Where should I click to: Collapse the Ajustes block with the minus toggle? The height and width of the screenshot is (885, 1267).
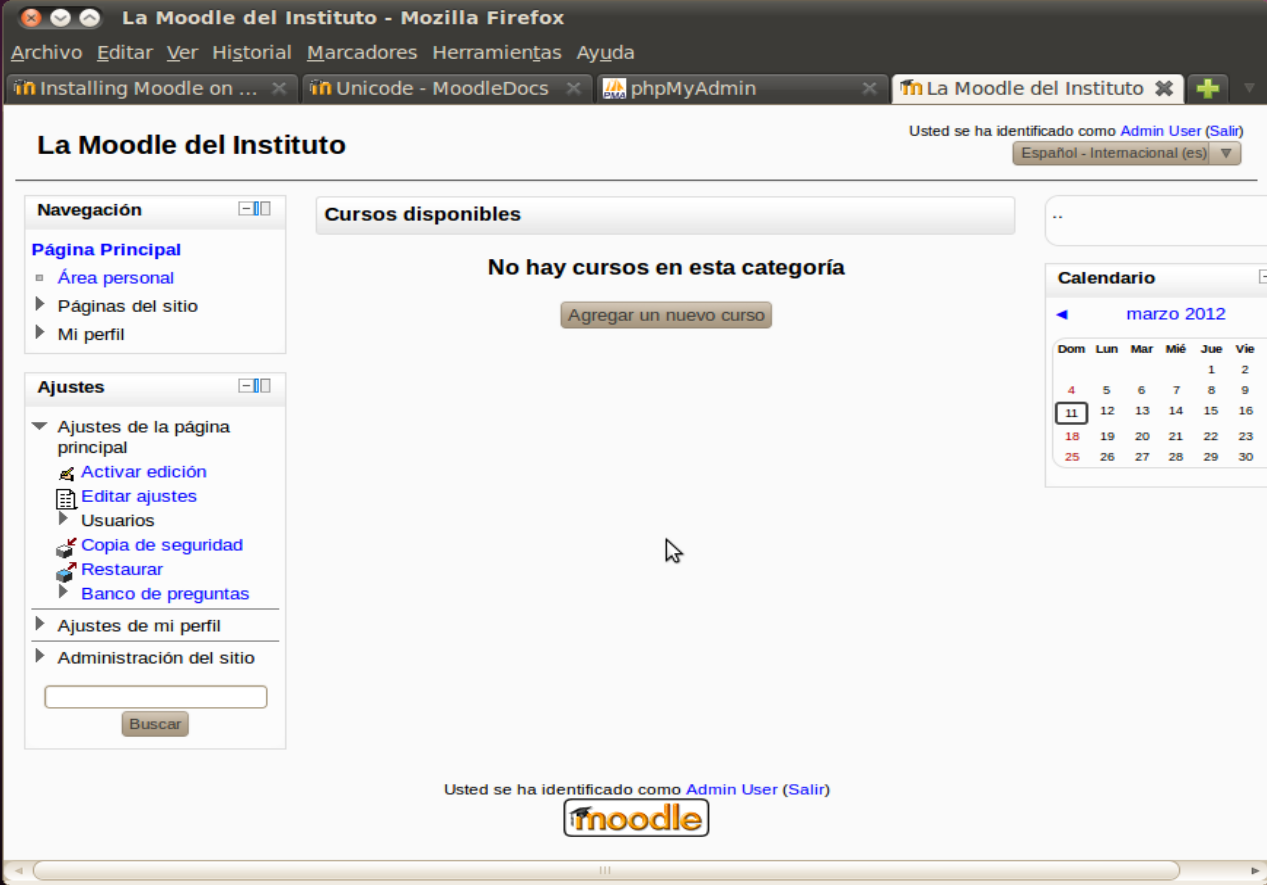coord(245,385)
